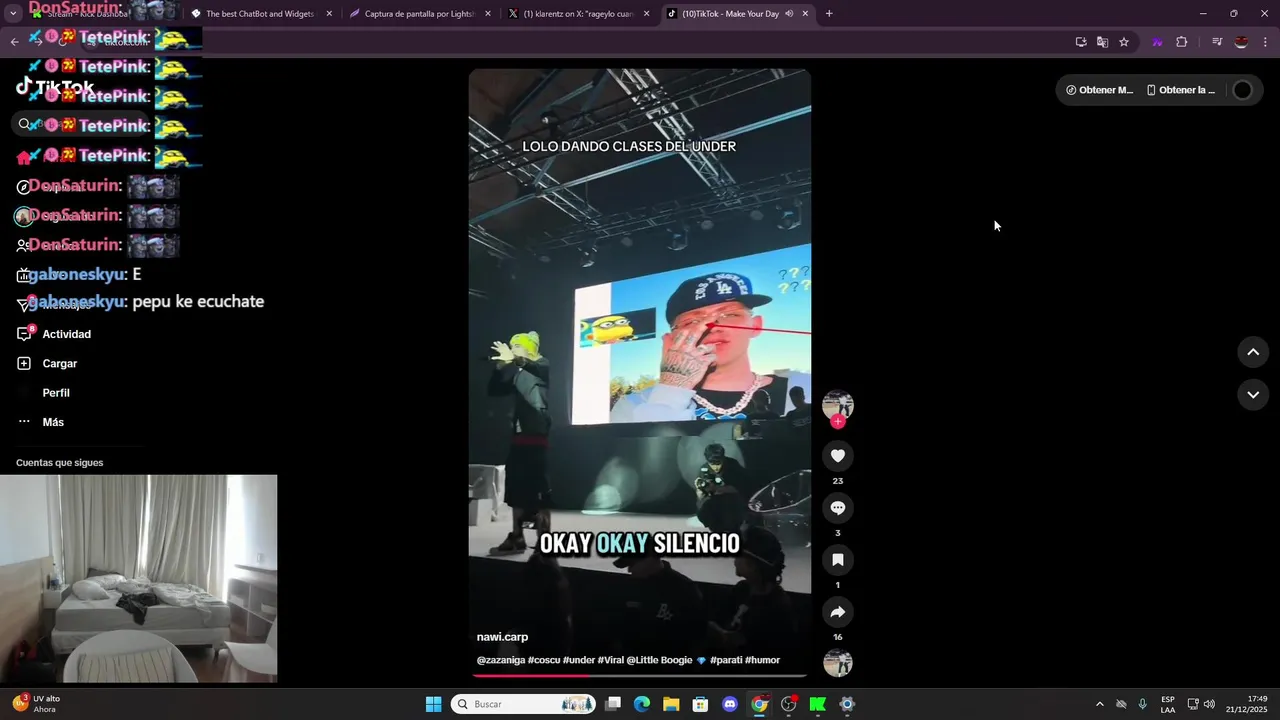
Task: Click the Obtener la ... app button
Action: [x=1180, y=90]
